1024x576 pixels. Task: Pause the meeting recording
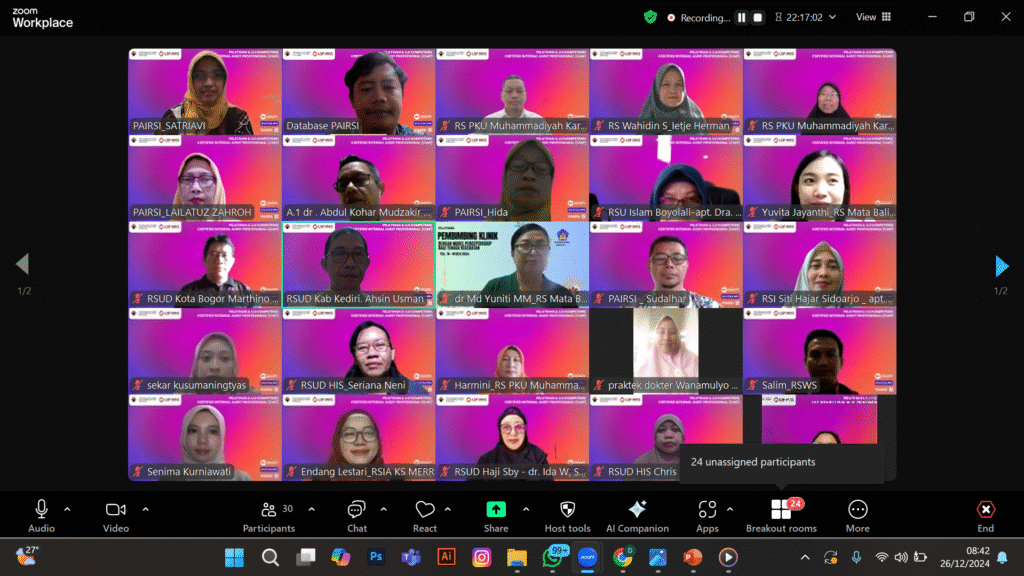742,17
